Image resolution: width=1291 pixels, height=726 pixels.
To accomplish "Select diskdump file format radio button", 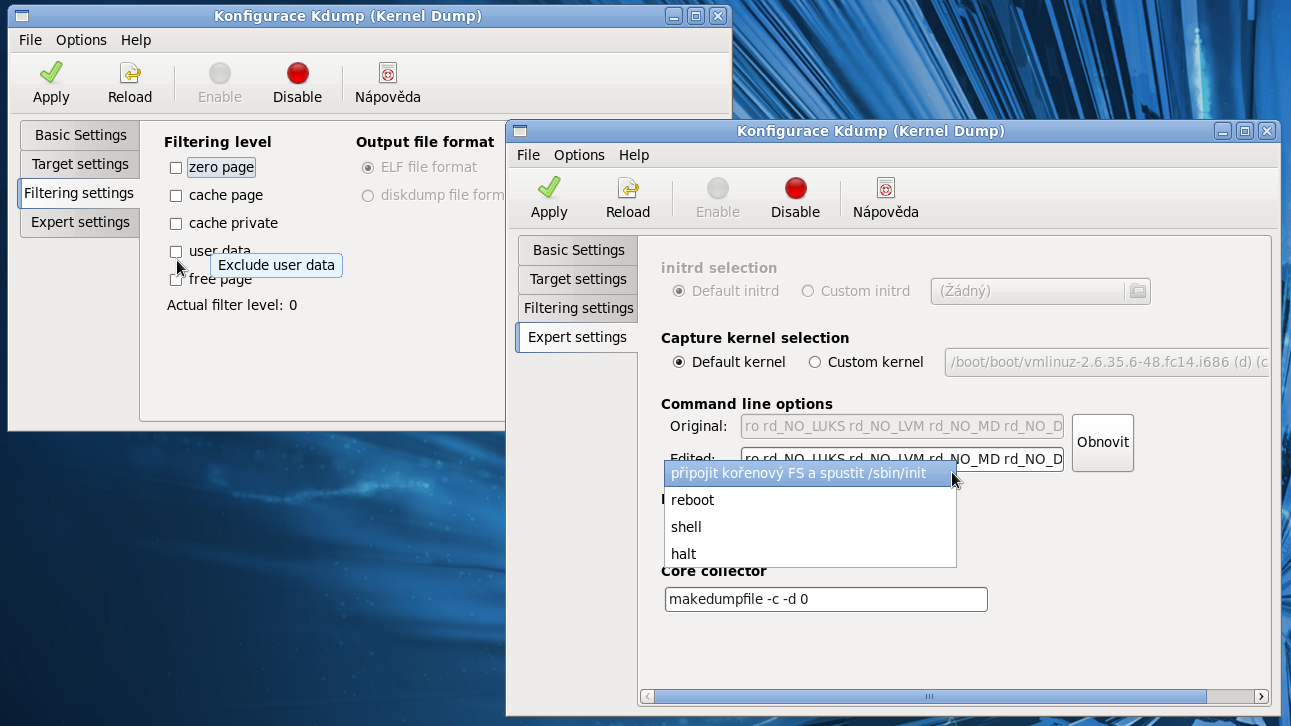I will [368, 196].
